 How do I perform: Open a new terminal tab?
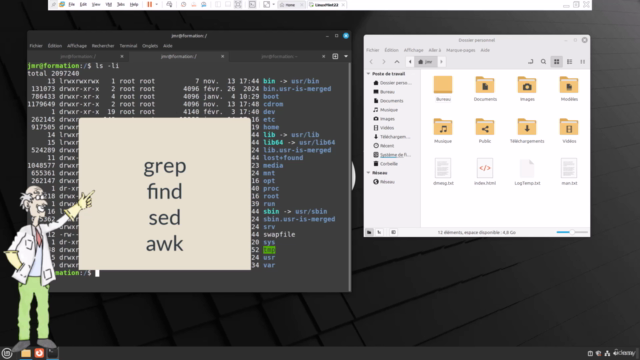tap(335, 56)
